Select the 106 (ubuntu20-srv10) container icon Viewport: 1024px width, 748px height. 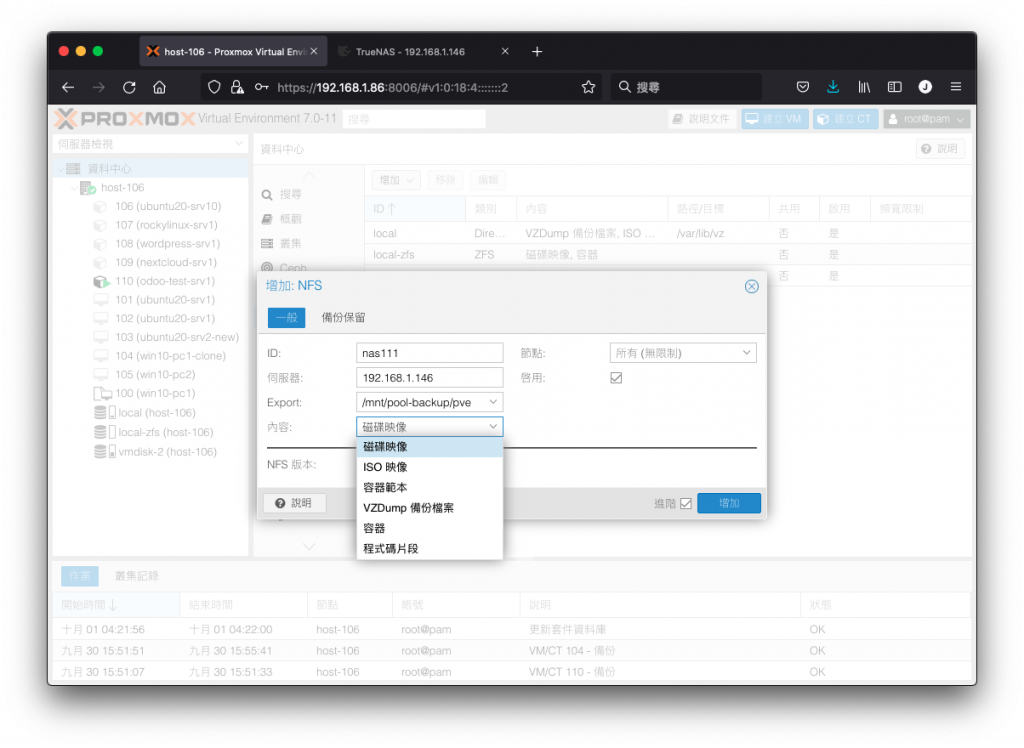[100, 207]
